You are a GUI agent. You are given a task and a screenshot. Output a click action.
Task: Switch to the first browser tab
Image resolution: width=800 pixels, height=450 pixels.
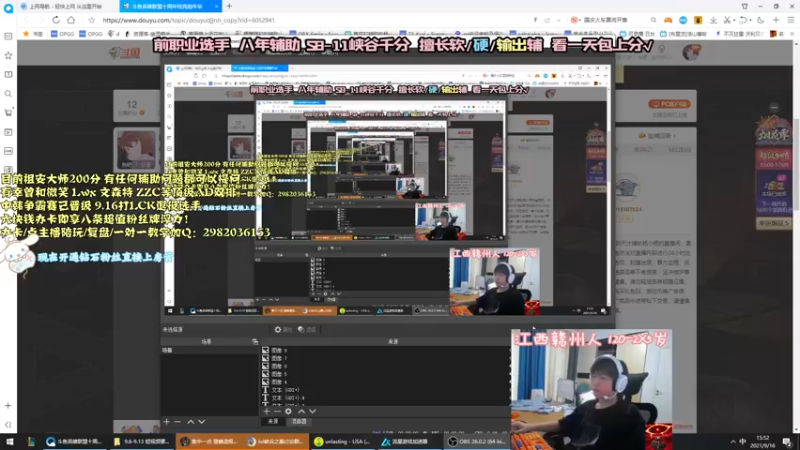(x=68, y=6)
